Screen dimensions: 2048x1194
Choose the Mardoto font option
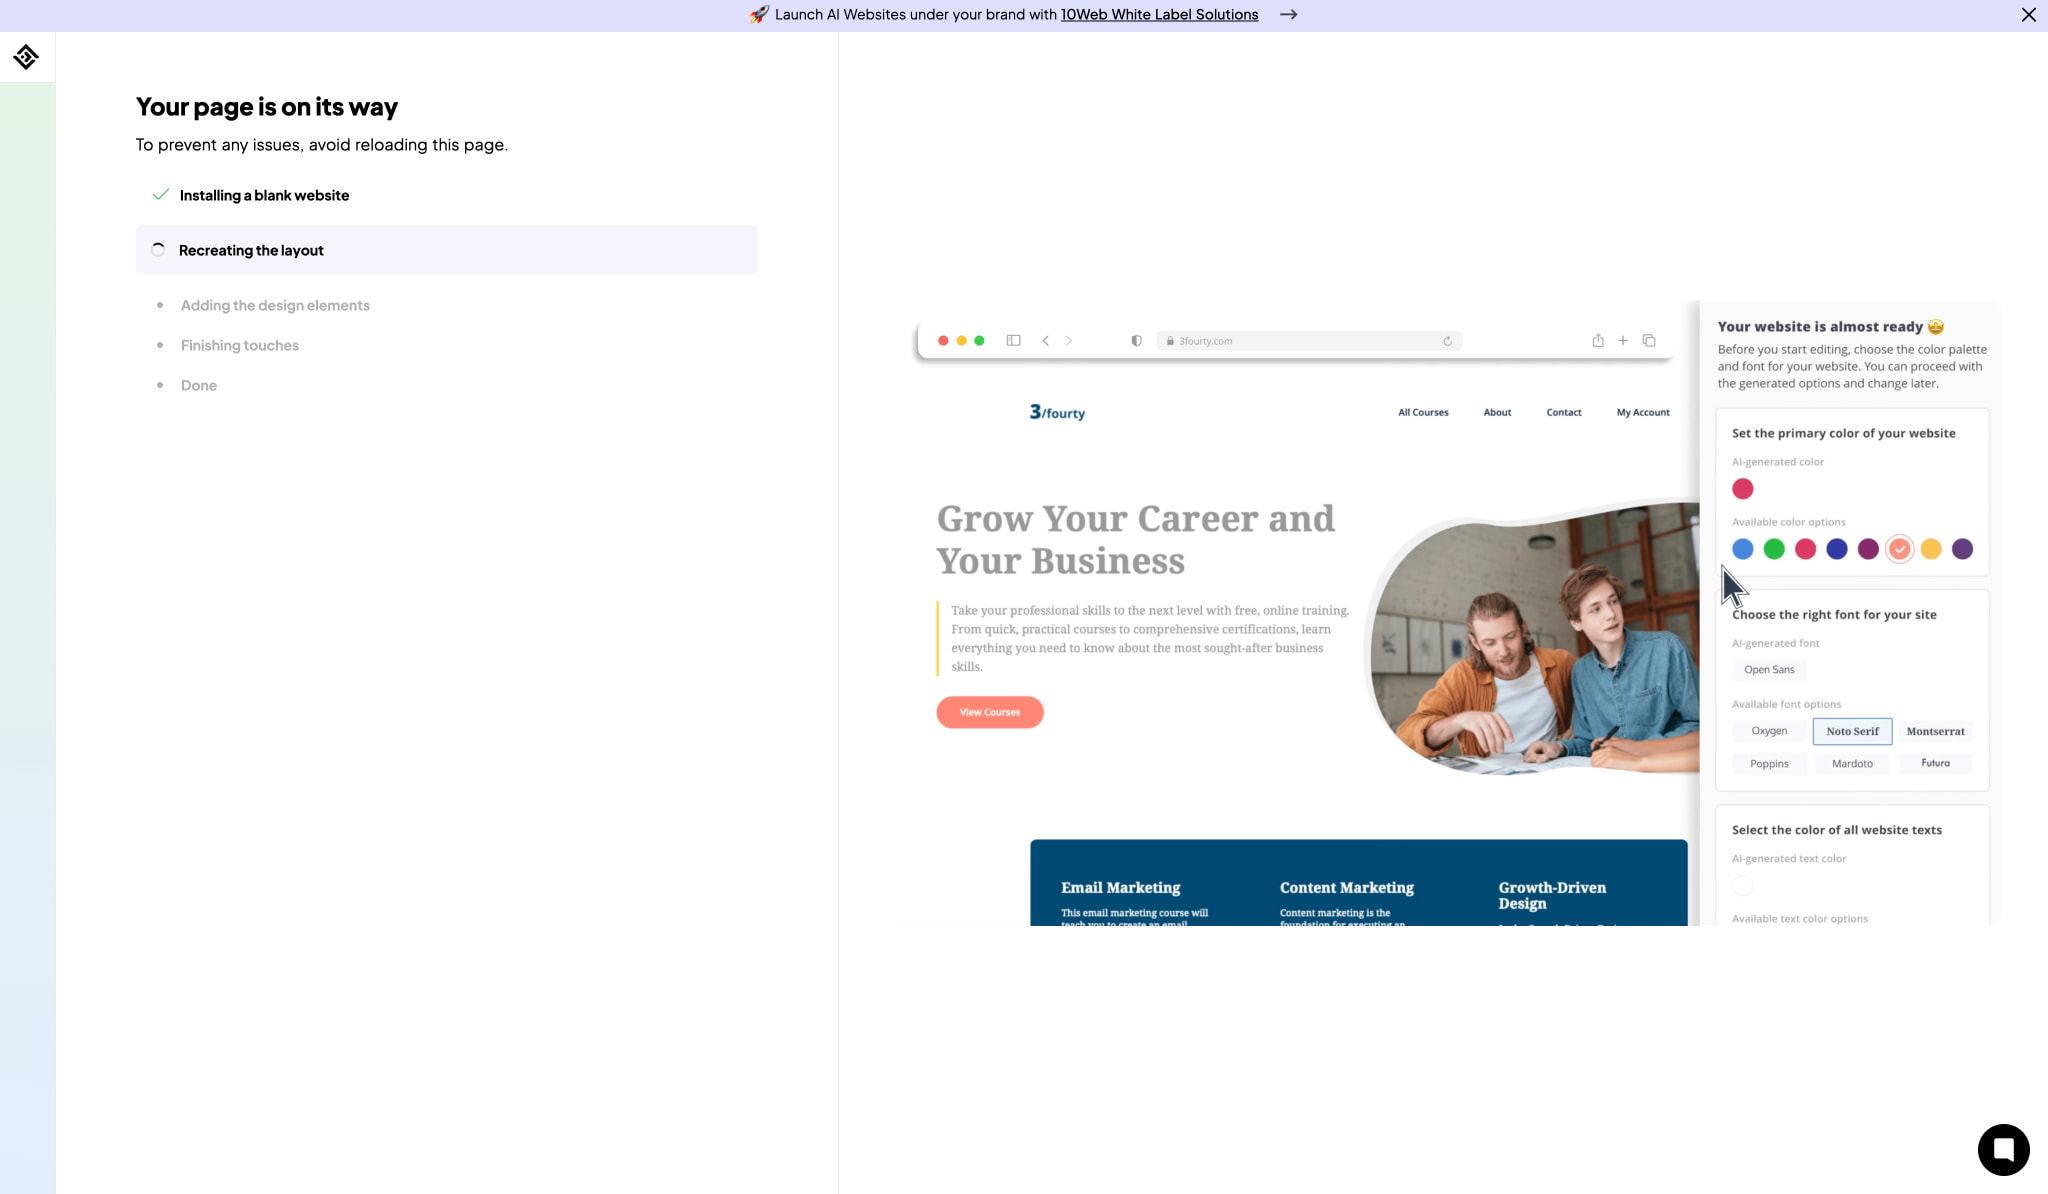1852,764
